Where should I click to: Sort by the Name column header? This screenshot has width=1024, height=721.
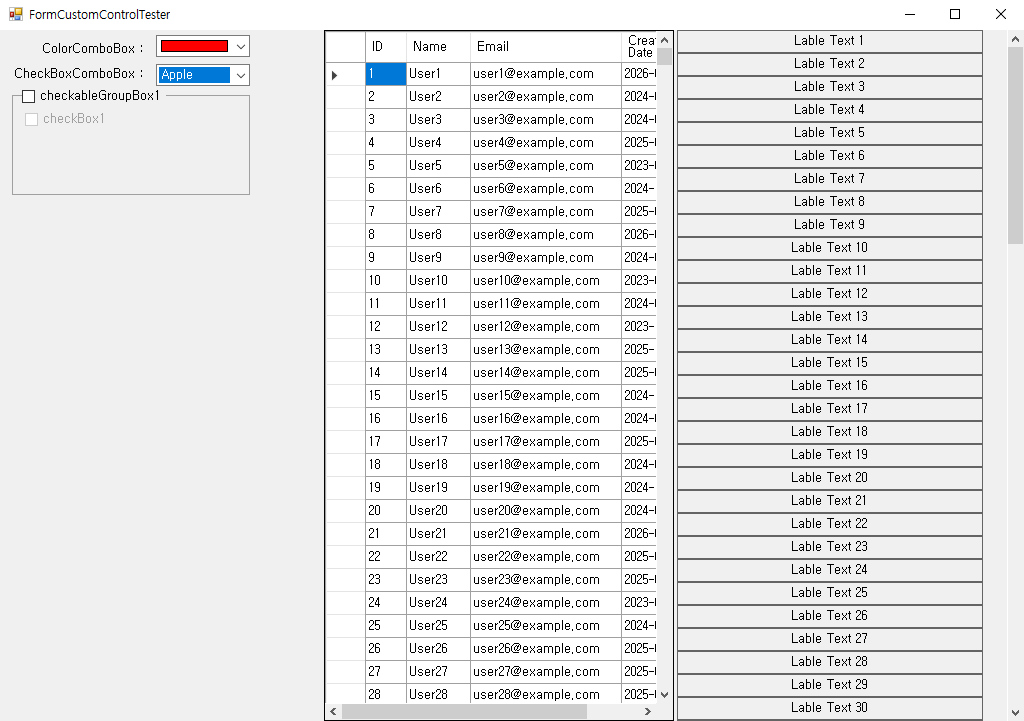438,47
